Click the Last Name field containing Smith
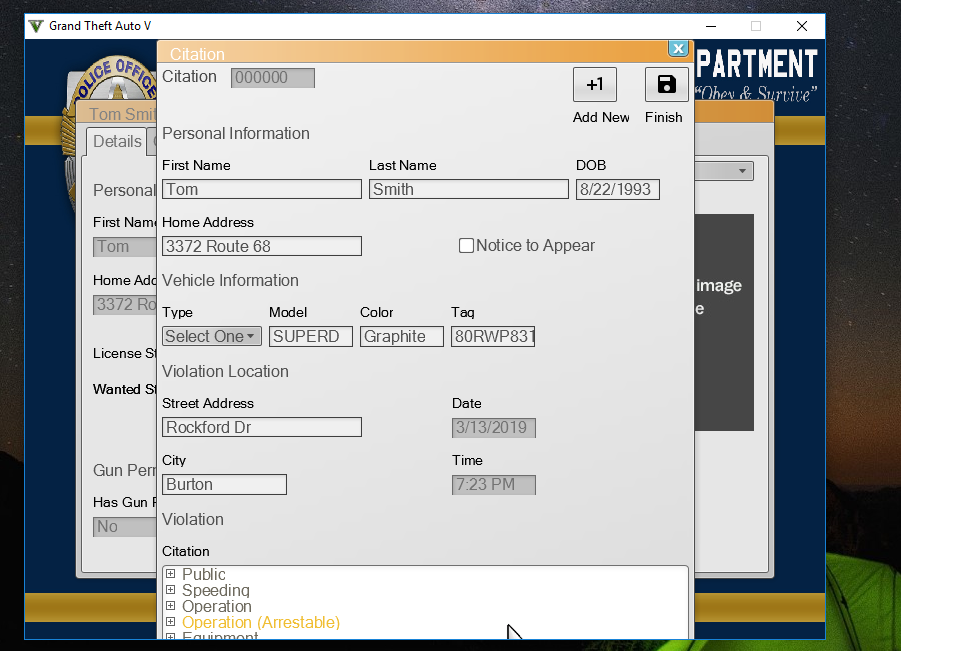 469,189
